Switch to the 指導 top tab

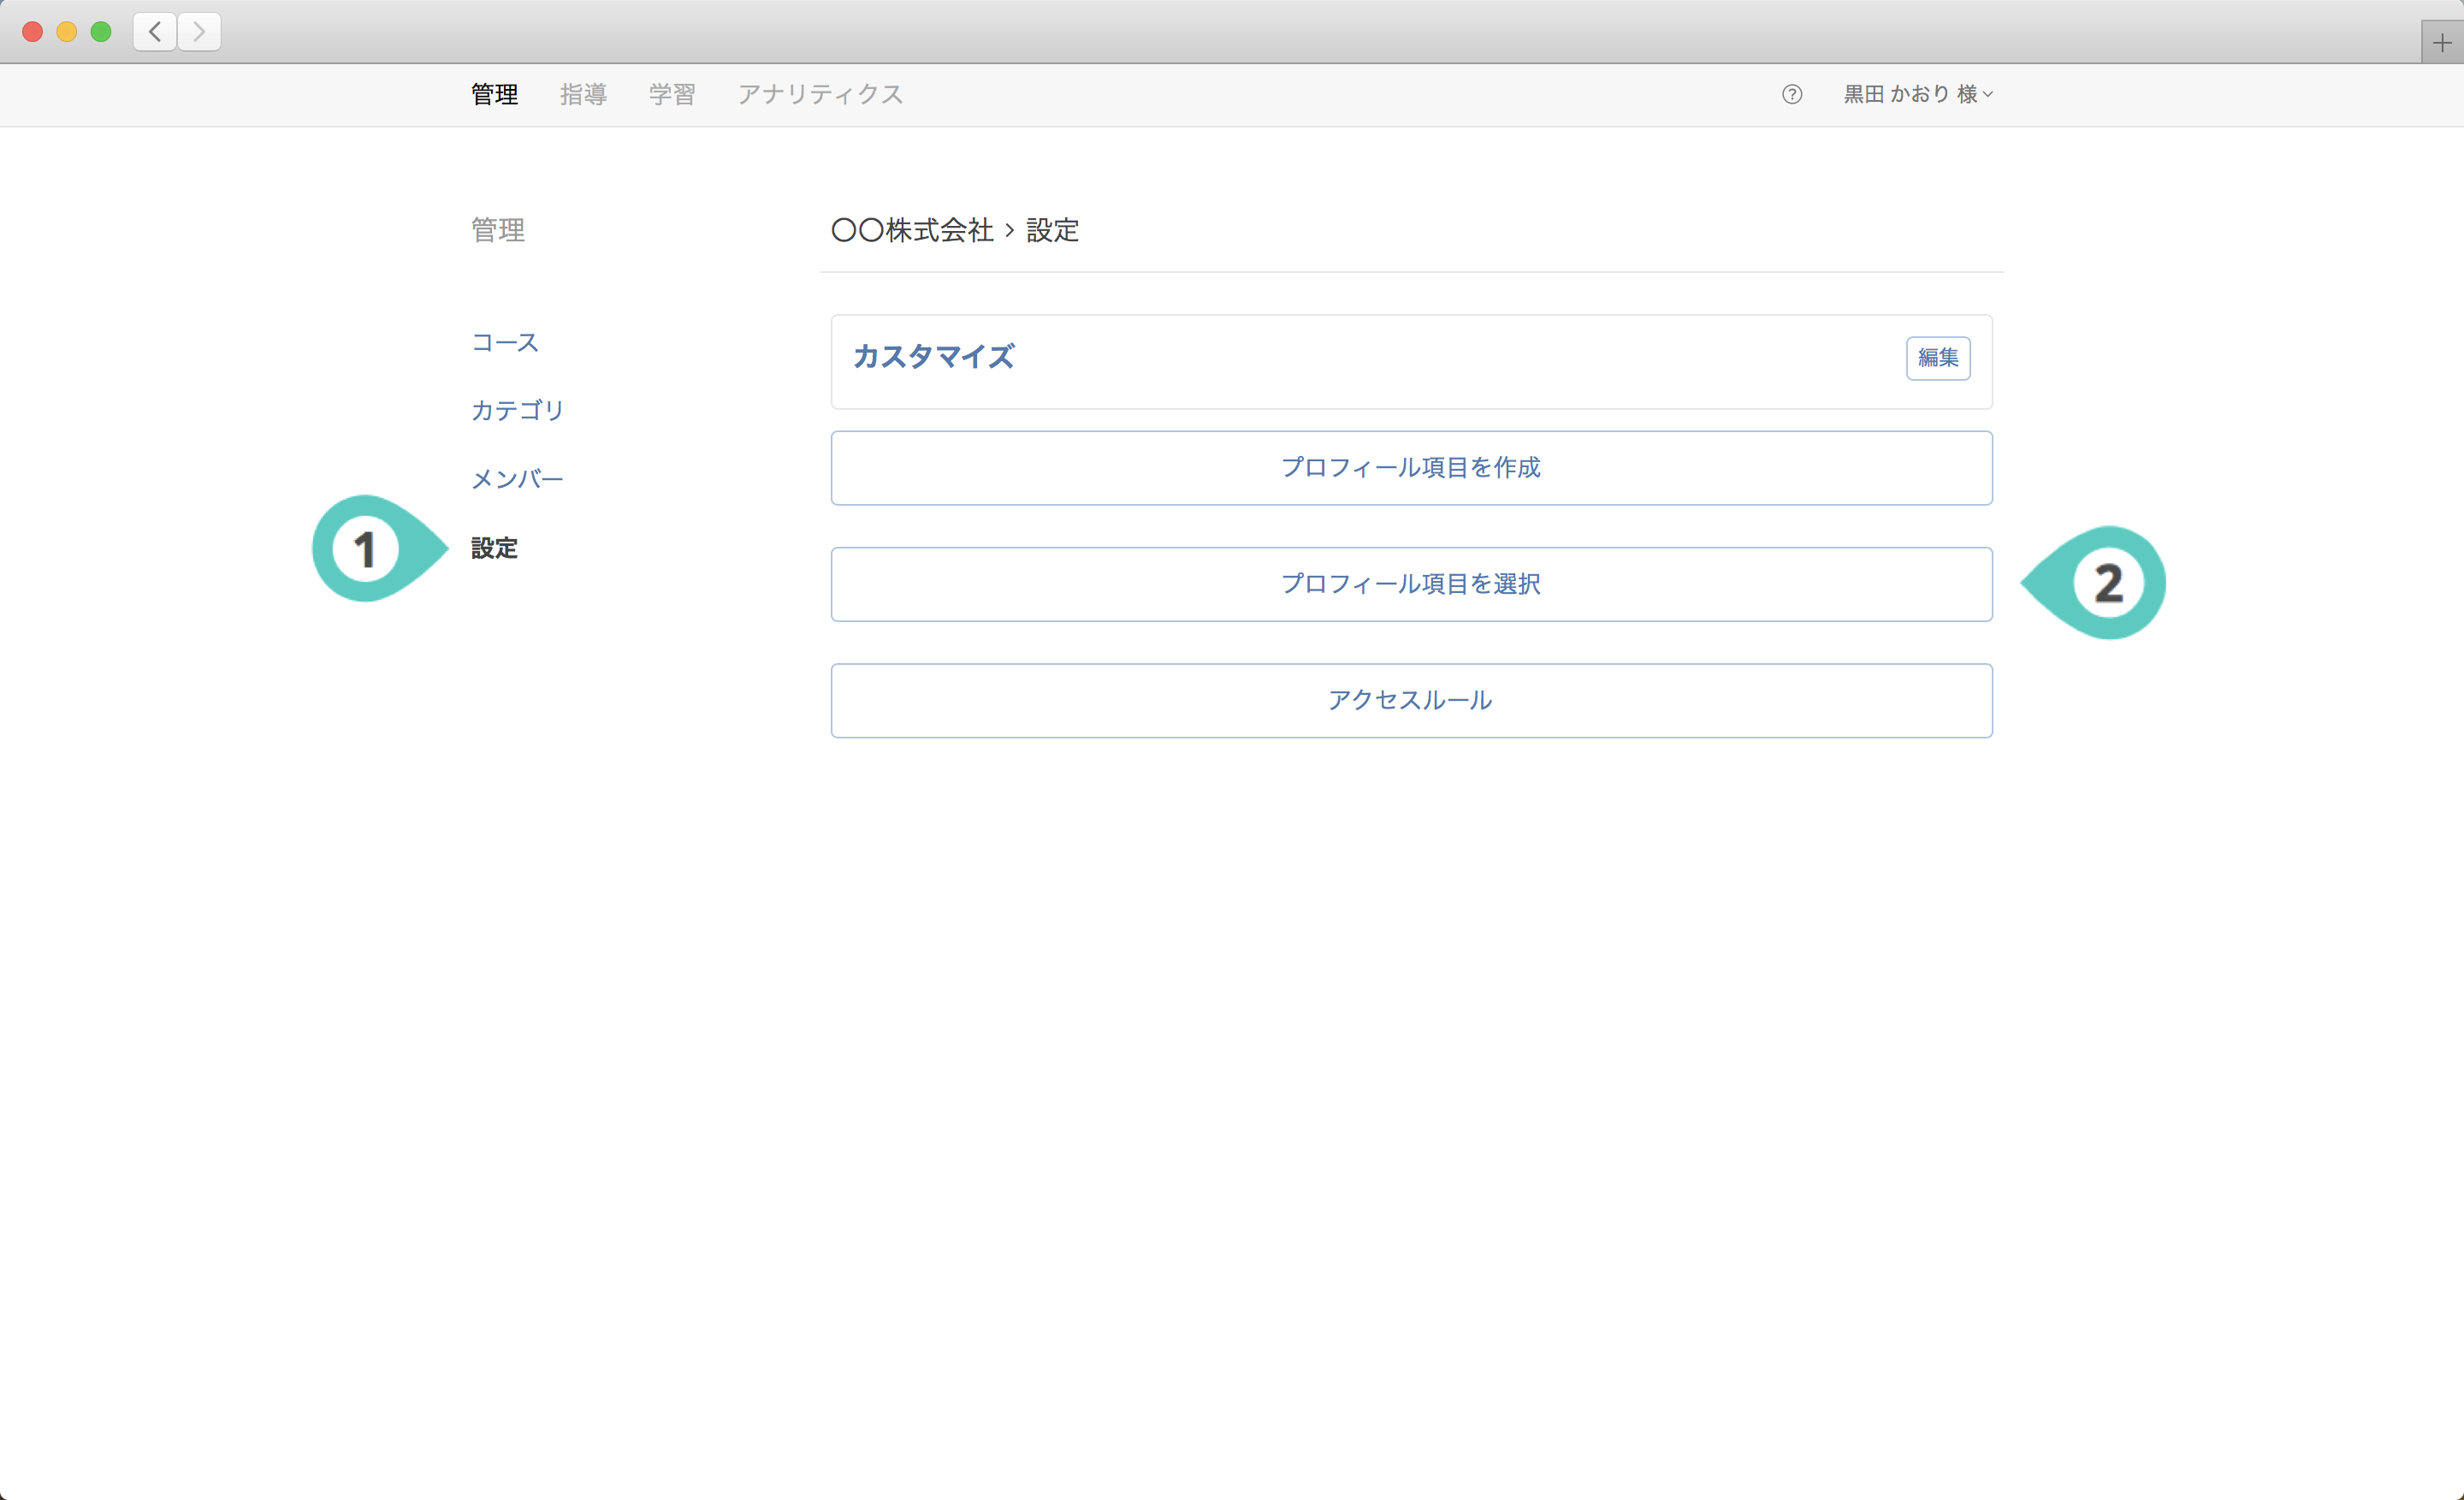(x=583, y=94)
